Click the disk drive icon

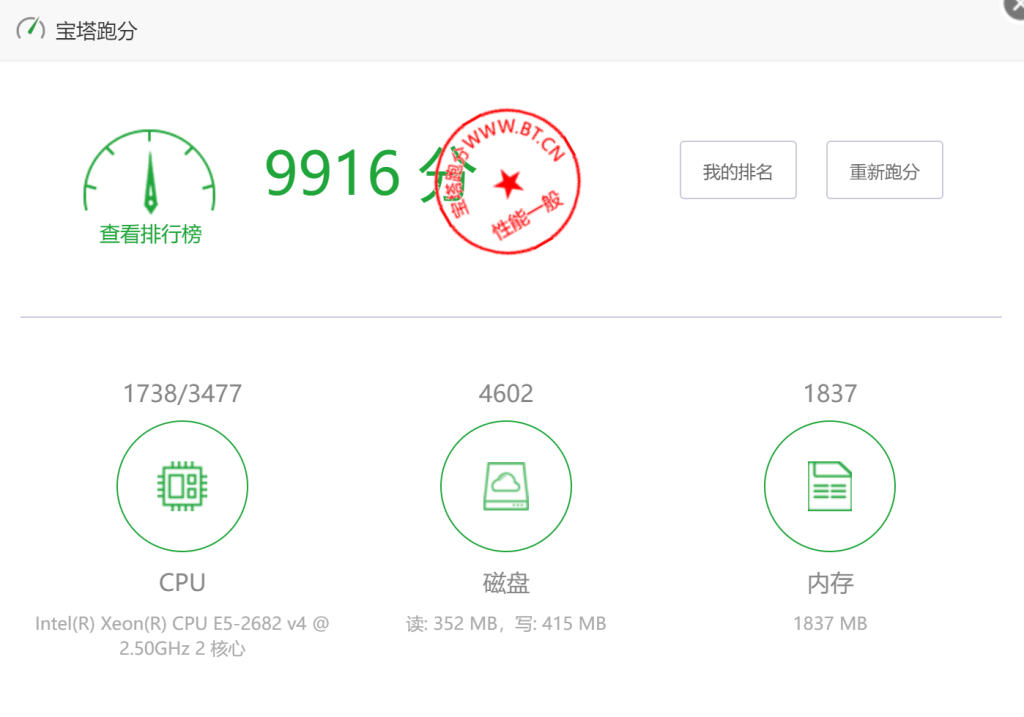(506, 486)
